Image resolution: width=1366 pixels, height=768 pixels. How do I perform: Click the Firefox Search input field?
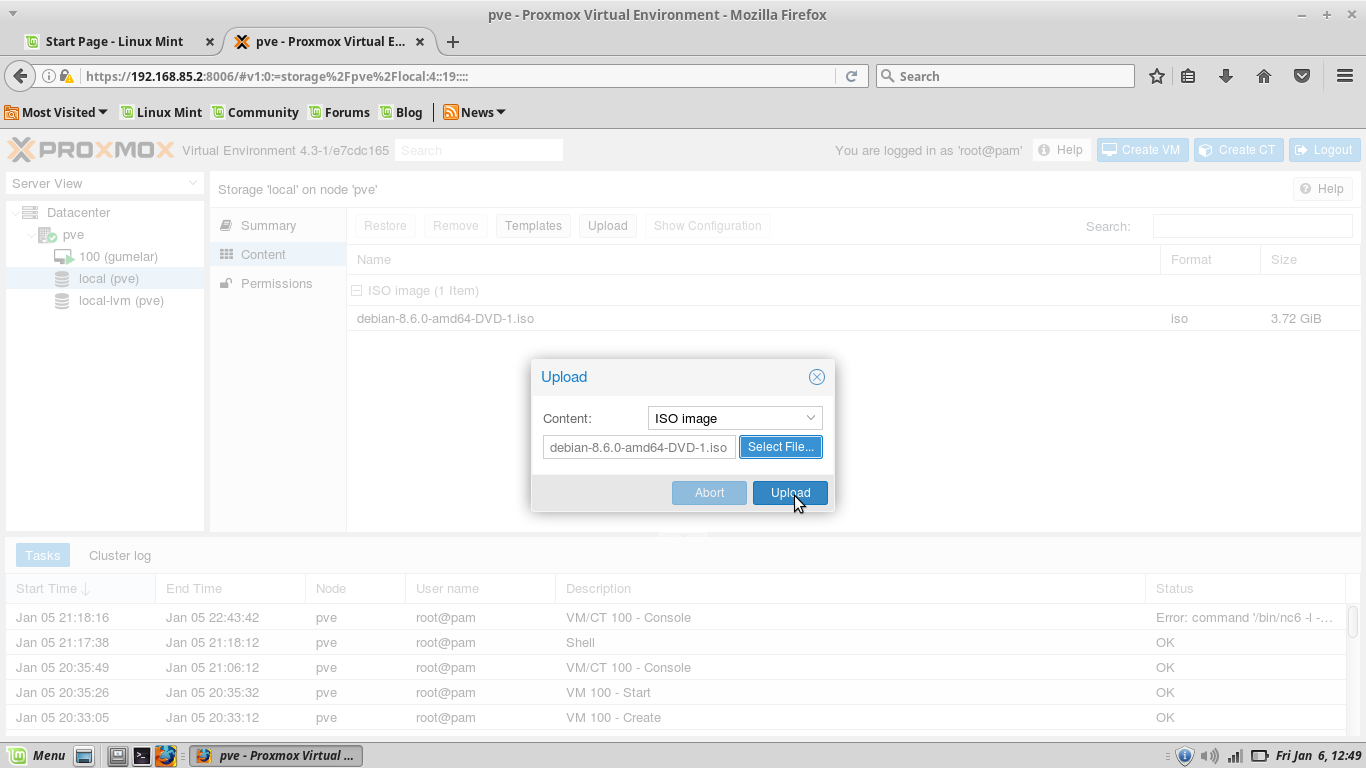tap(1005, 76)
